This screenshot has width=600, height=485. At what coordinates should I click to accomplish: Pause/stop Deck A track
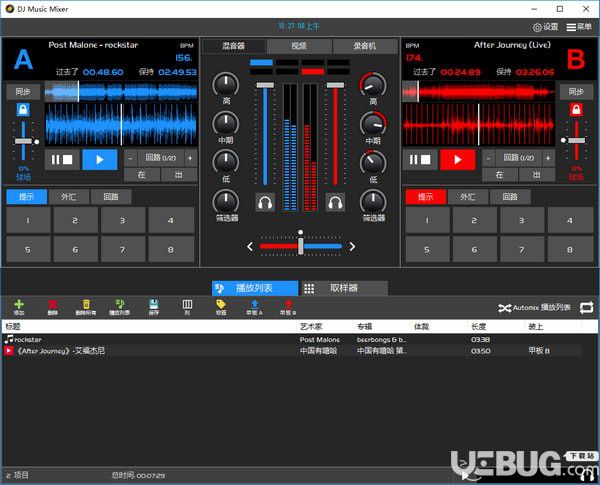pyautogui.click(x=62, y=159)
